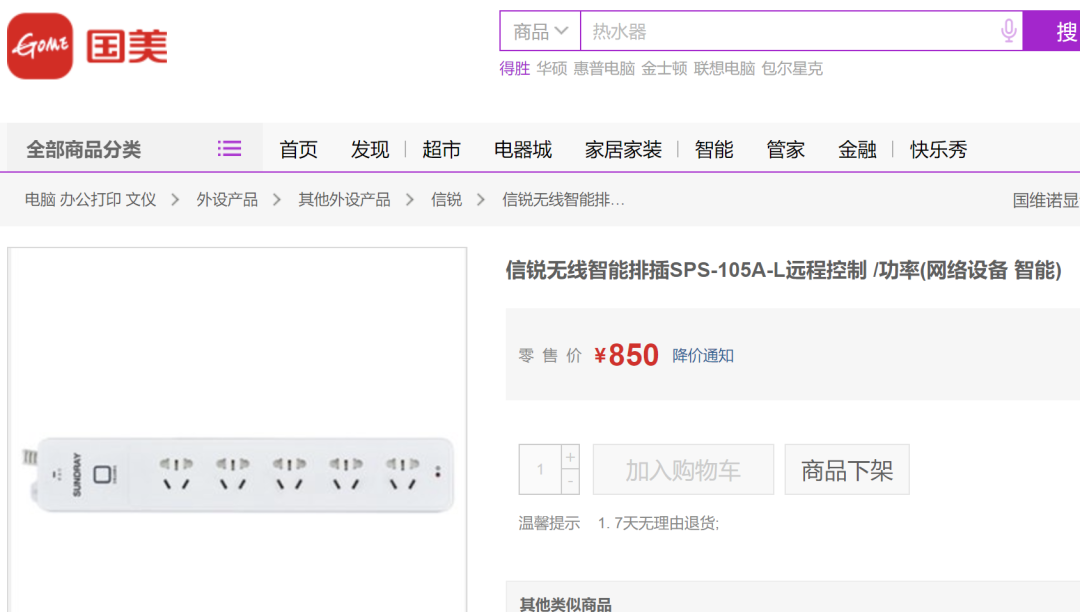Open the Gome red logo homepage
This screenshot has height=612, width=1080.
40,46
